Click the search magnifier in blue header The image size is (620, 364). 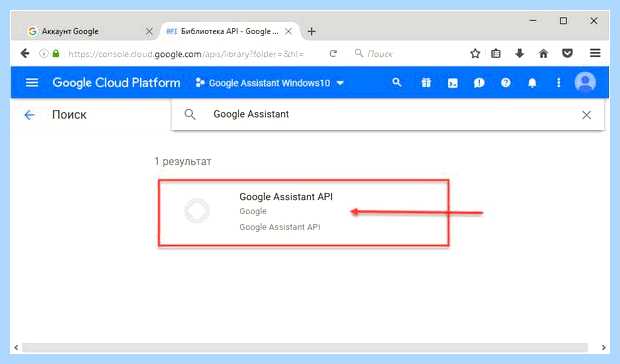[397, 82]
